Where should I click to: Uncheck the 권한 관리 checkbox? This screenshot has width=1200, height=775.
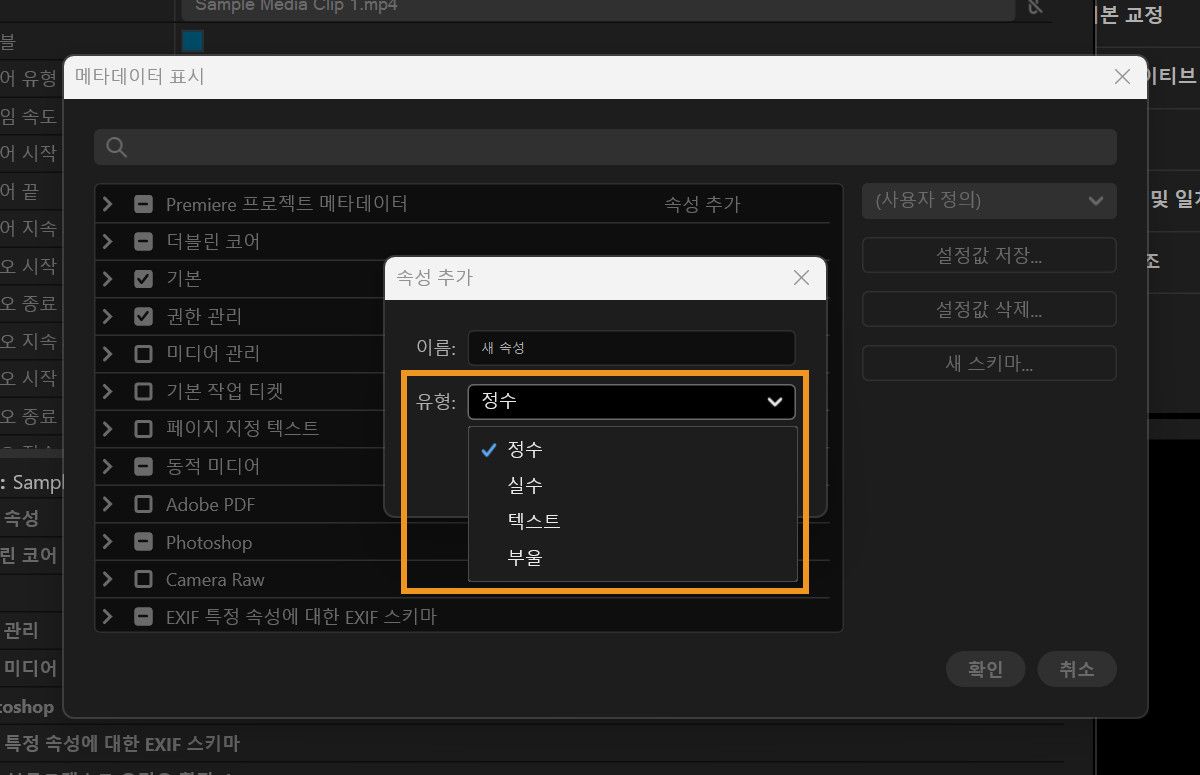143,316
